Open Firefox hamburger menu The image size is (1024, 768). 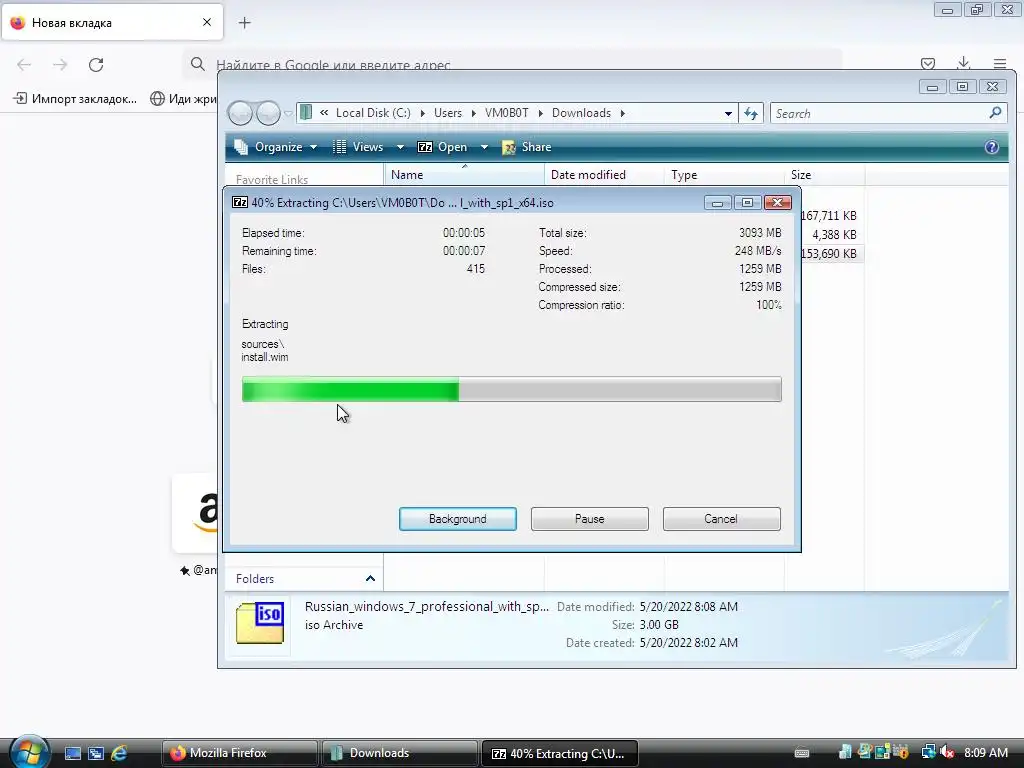click(1000, 63)
